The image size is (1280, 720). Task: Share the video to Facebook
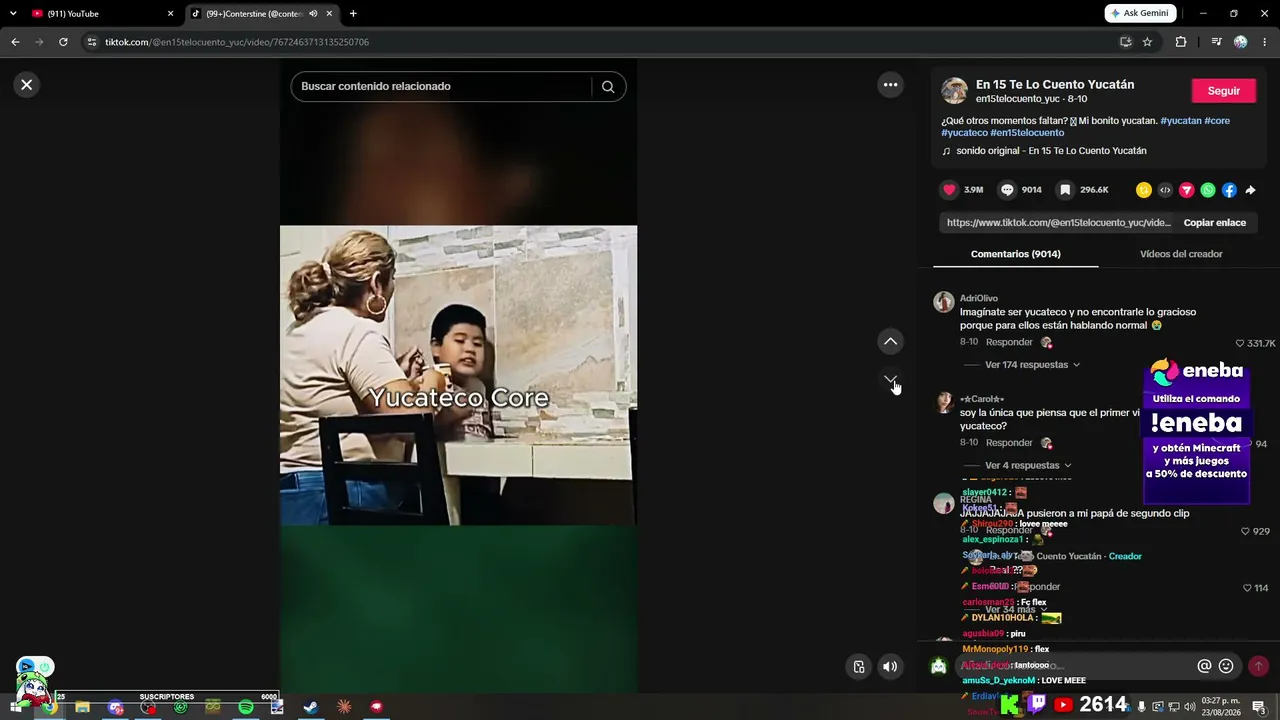coord(1229,190)
